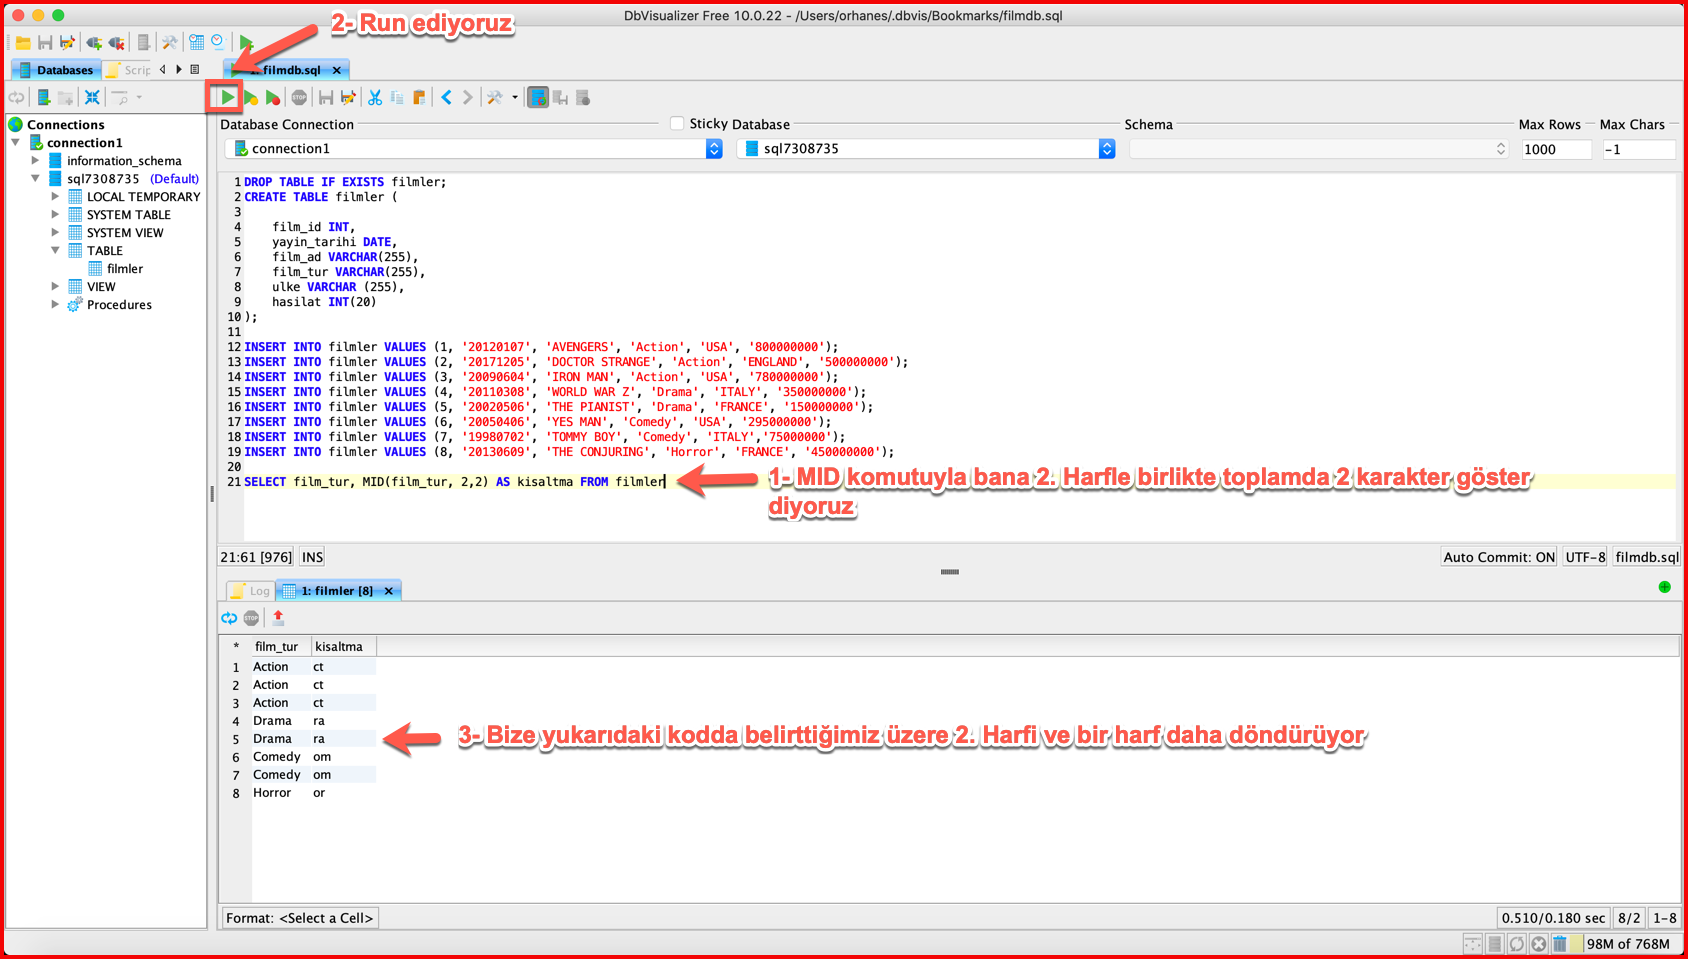Click the create database connection icon in tree toolbar
This screenshot has height=959, width=1688.
click(44, 98)
